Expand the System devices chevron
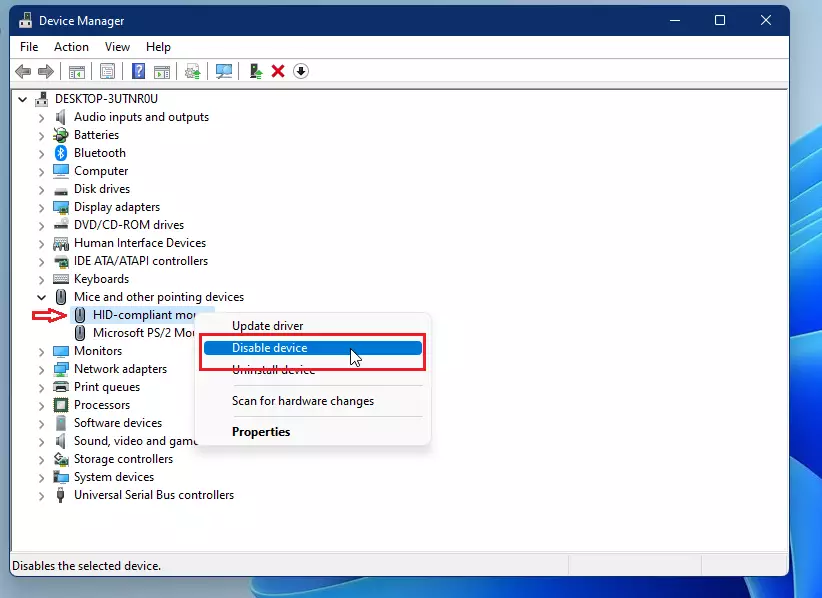The height and width of the screenshot is (598, 822). [41, 477]
